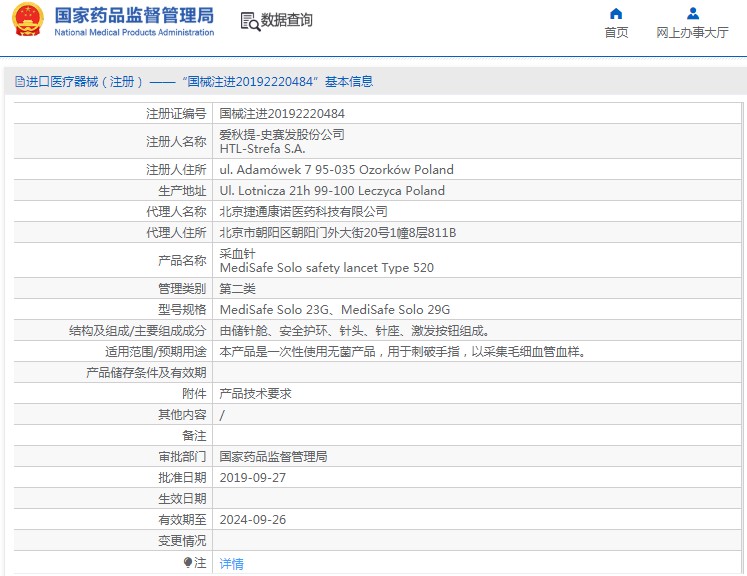
Task: Click the 网上办事大厅 user icon
Action: 693,13
